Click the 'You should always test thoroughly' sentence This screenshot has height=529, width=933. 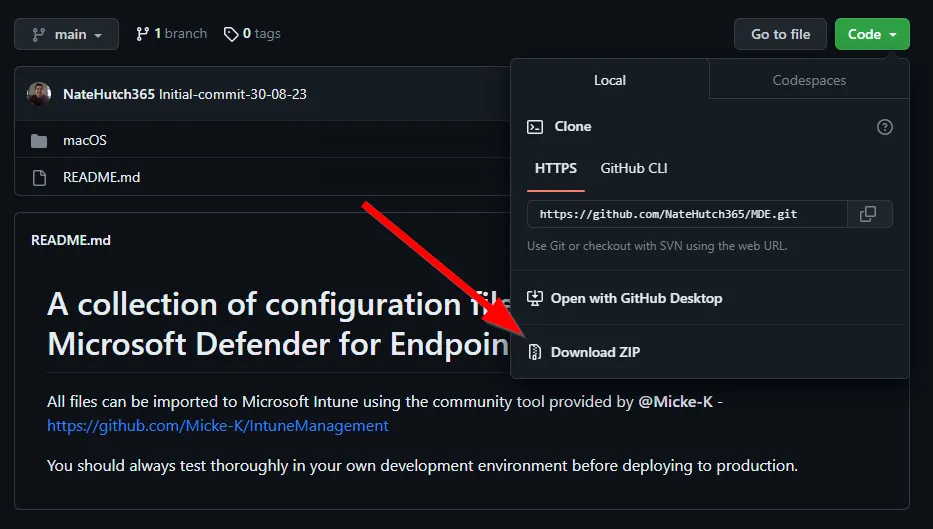pos(422,465)
